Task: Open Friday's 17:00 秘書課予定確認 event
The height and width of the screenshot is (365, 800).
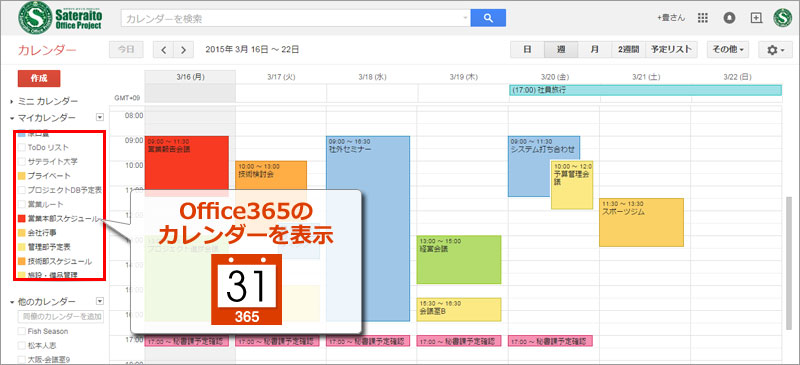Action: (x=551, y=340)
